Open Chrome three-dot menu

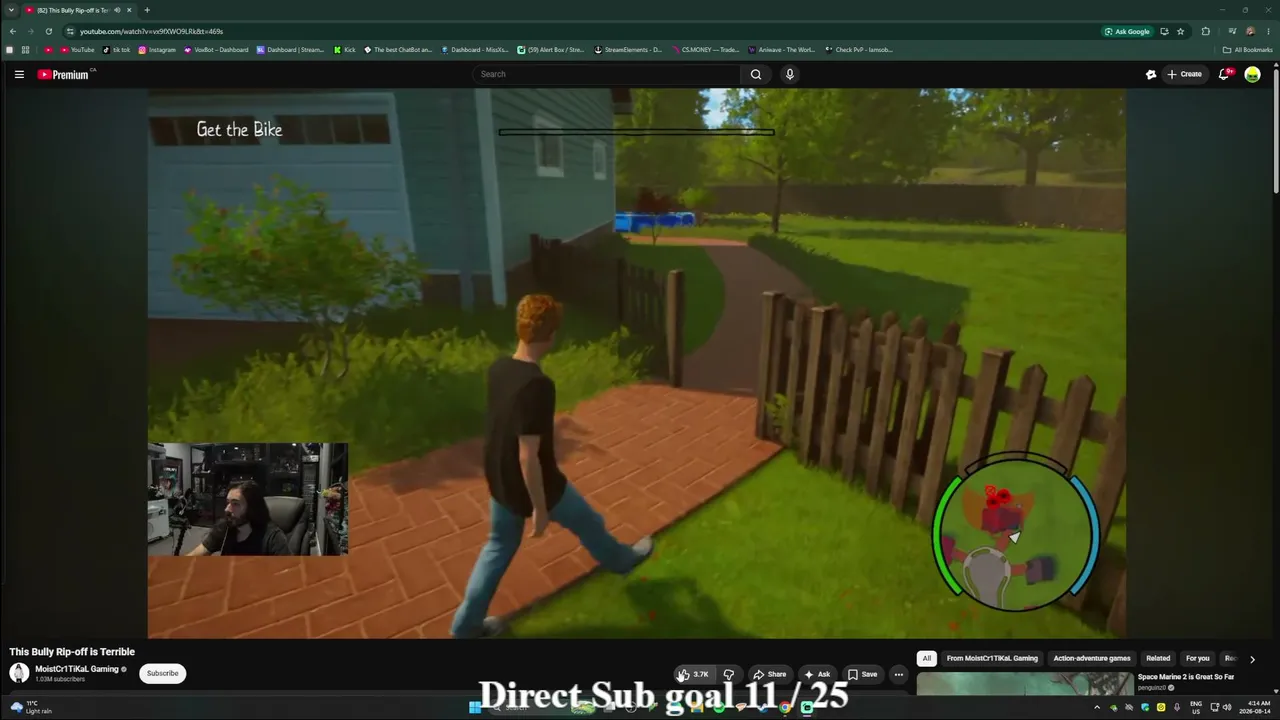[1268, 31]
